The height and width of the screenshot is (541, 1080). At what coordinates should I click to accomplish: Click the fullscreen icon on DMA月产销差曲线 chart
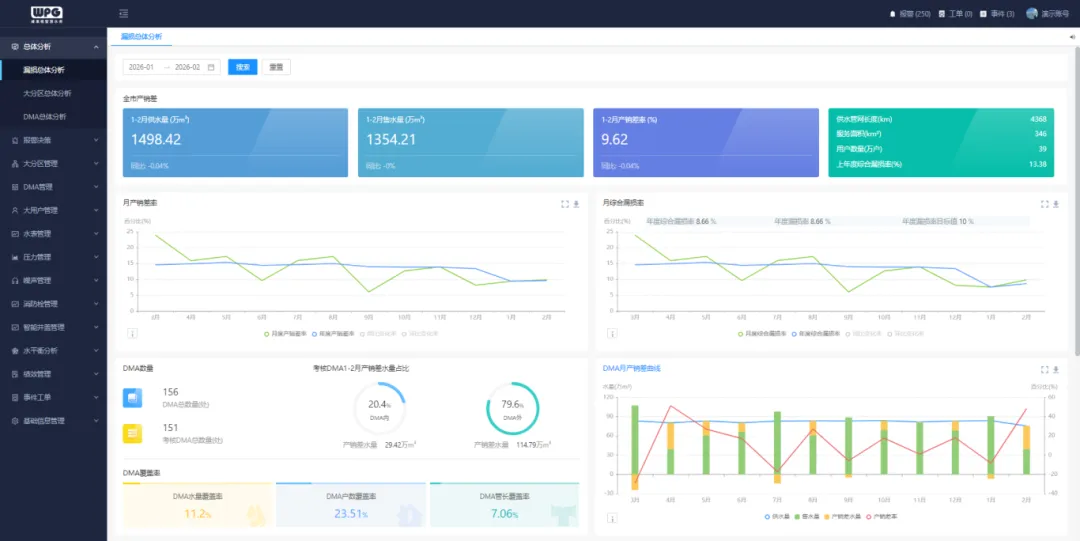(1044, 369)
